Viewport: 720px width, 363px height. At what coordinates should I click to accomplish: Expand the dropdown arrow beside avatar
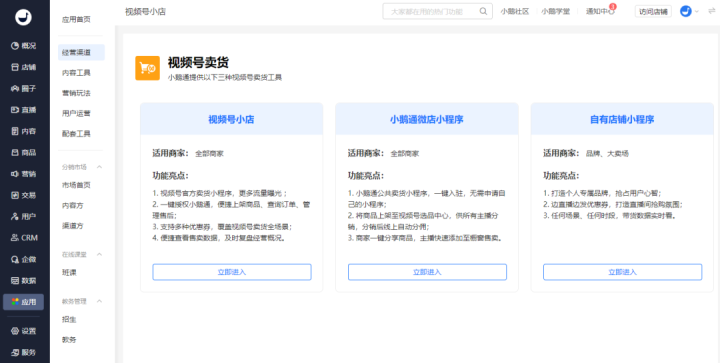pyautogui.click(x=697, y=12)
